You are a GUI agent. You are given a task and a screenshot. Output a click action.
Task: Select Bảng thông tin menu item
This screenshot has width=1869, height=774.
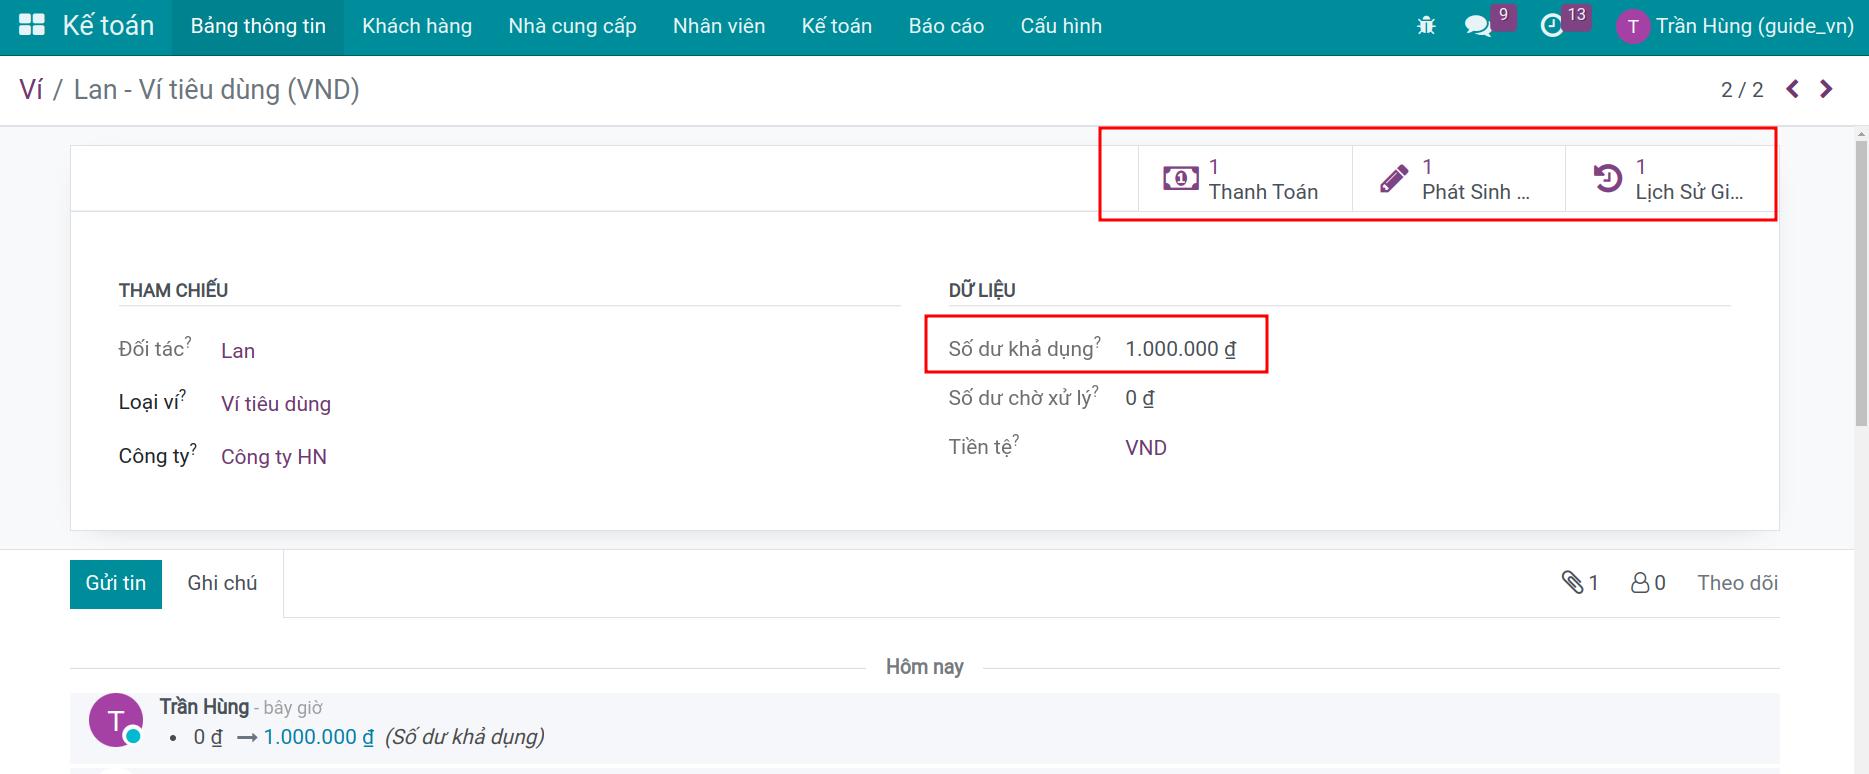pyautogui.click(x=258, y=26)
